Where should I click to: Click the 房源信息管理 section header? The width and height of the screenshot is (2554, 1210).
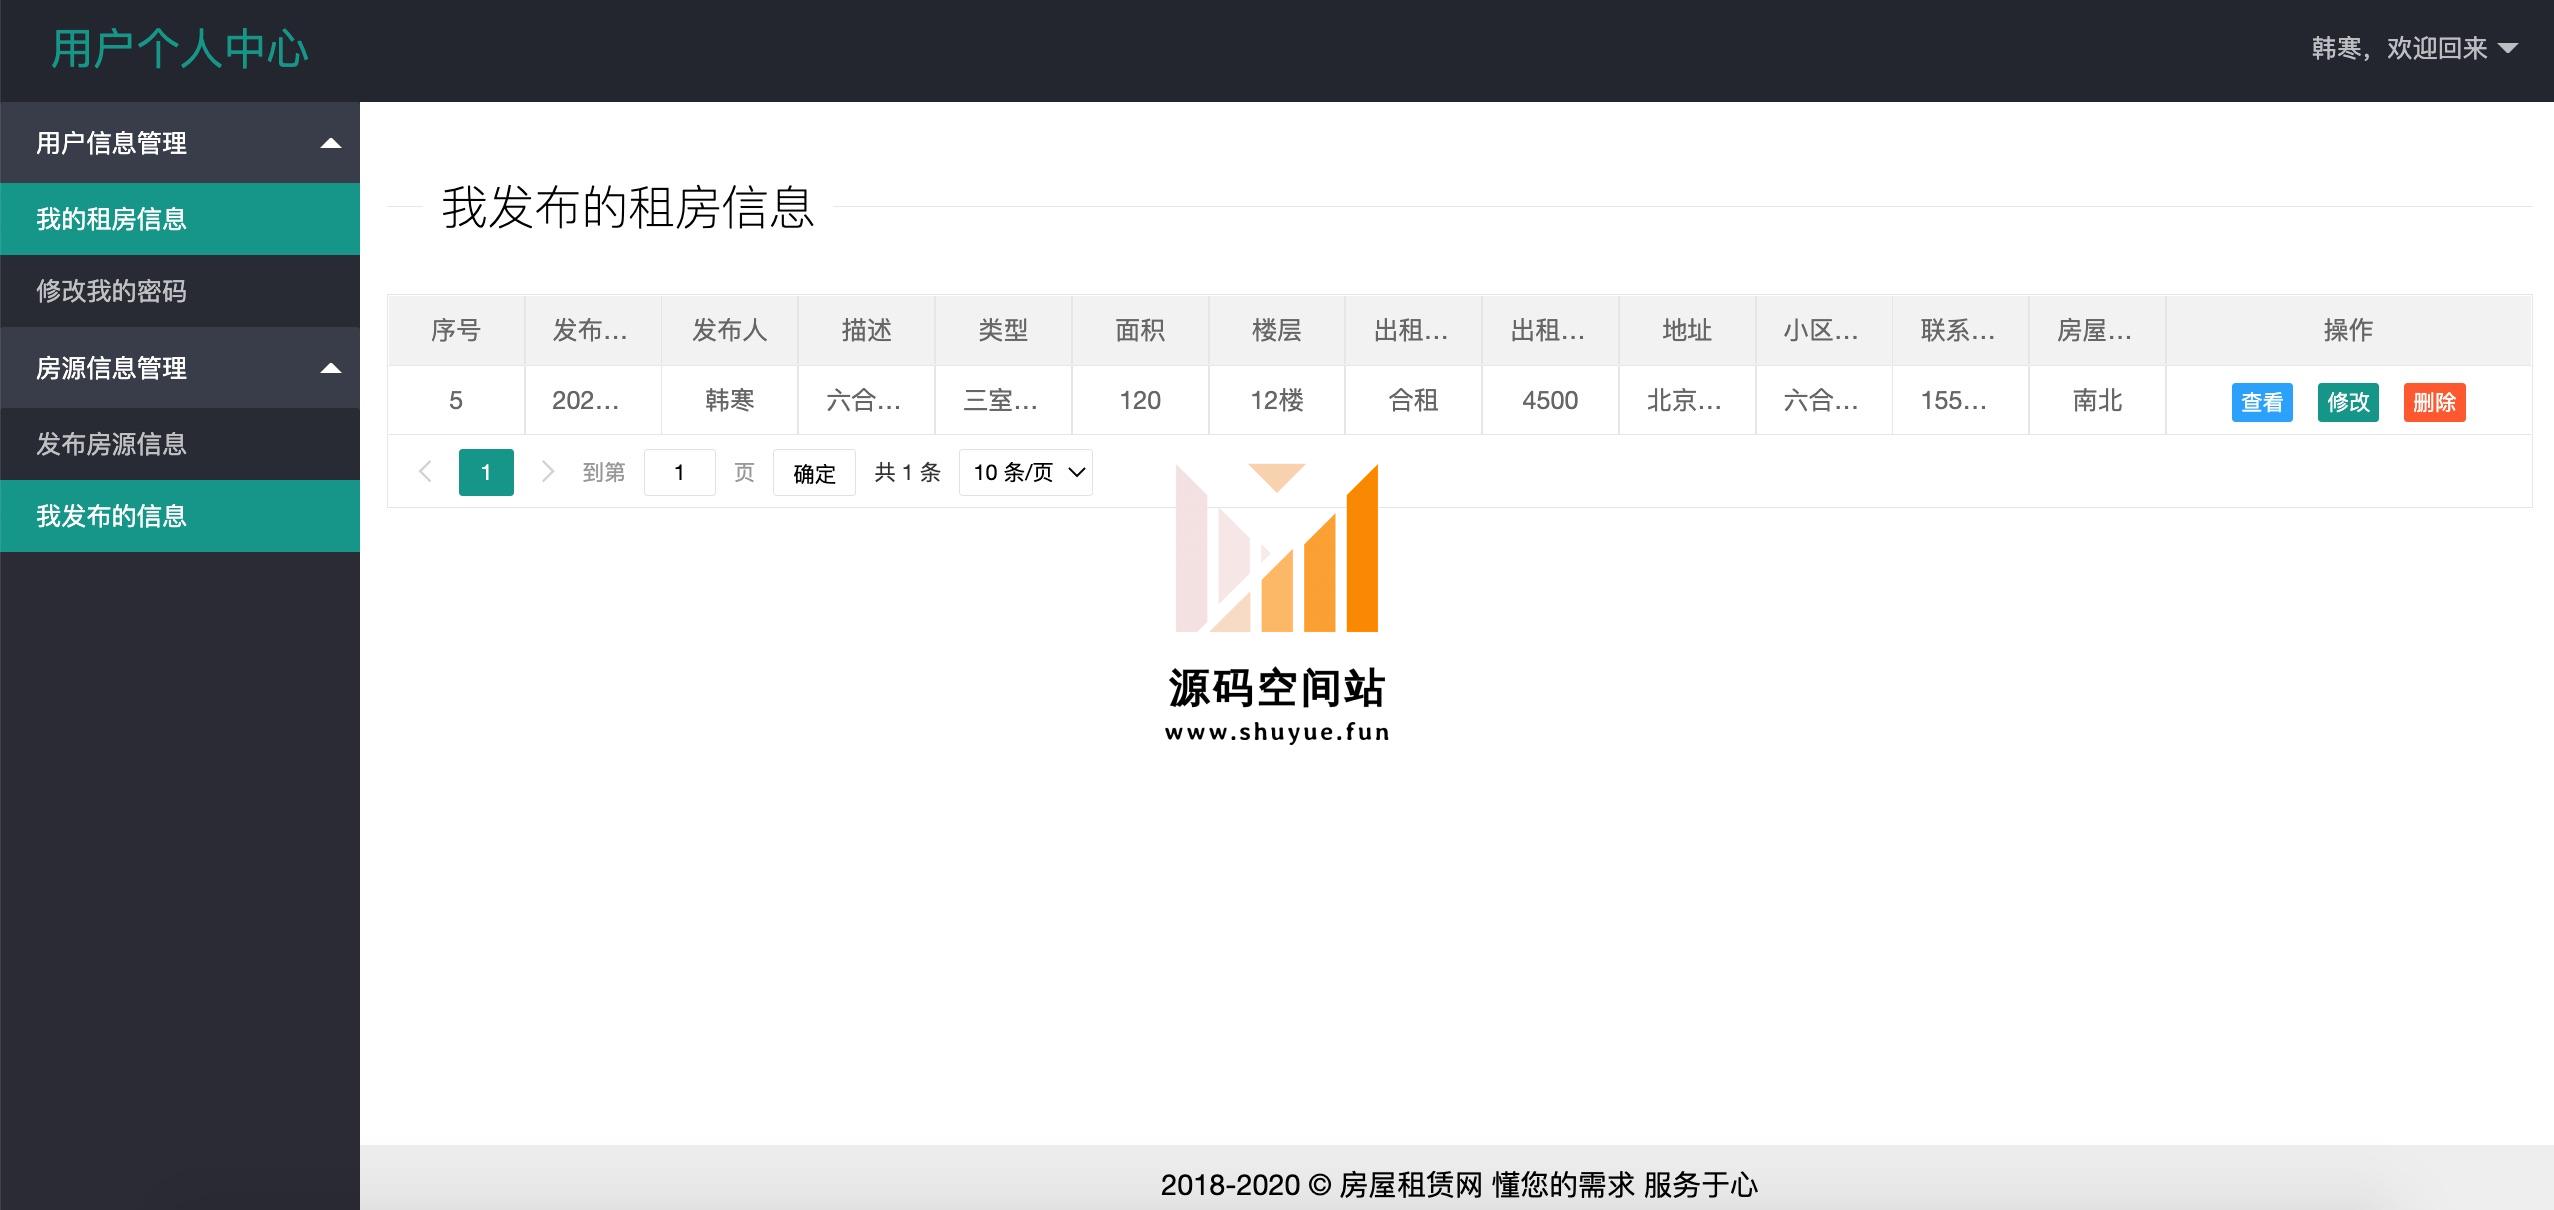pyautogui.click(x=180, y=368)
